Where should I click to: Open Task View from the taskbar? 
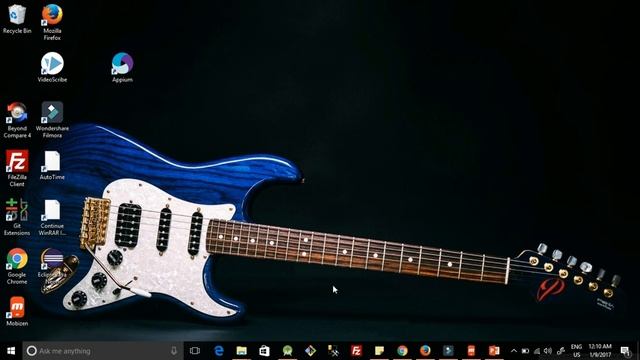(x=195, y=351)
